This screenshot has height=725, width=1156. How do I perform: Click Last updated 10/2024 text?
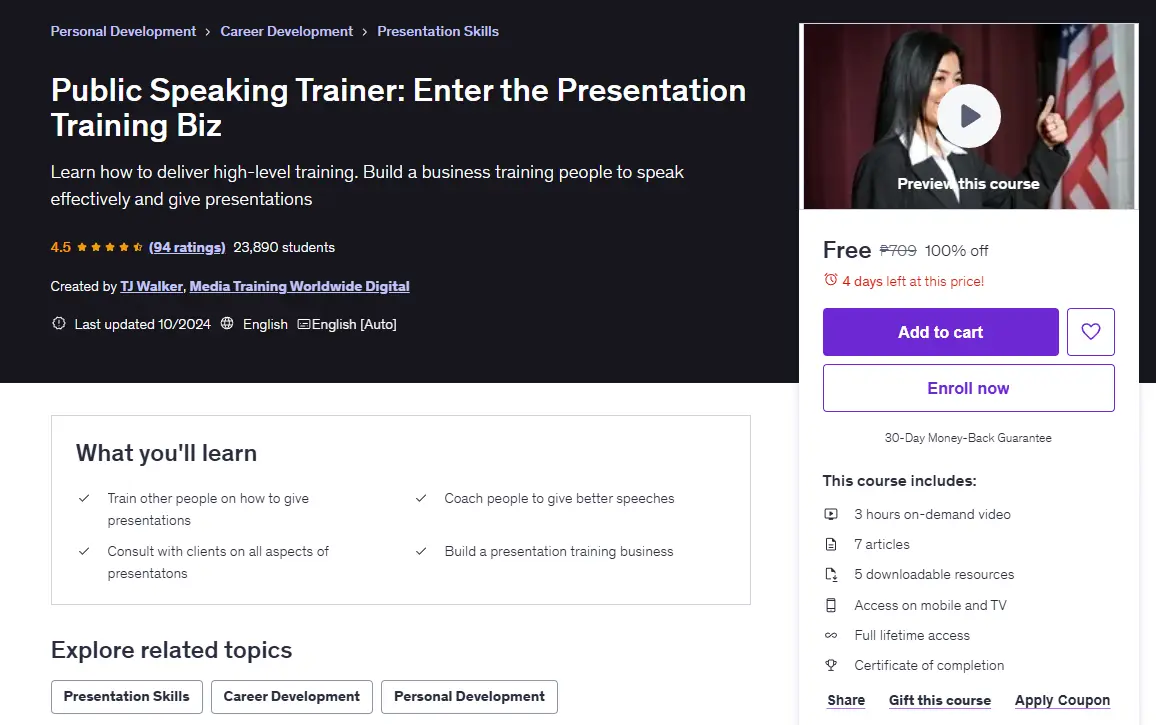point(142,324)
